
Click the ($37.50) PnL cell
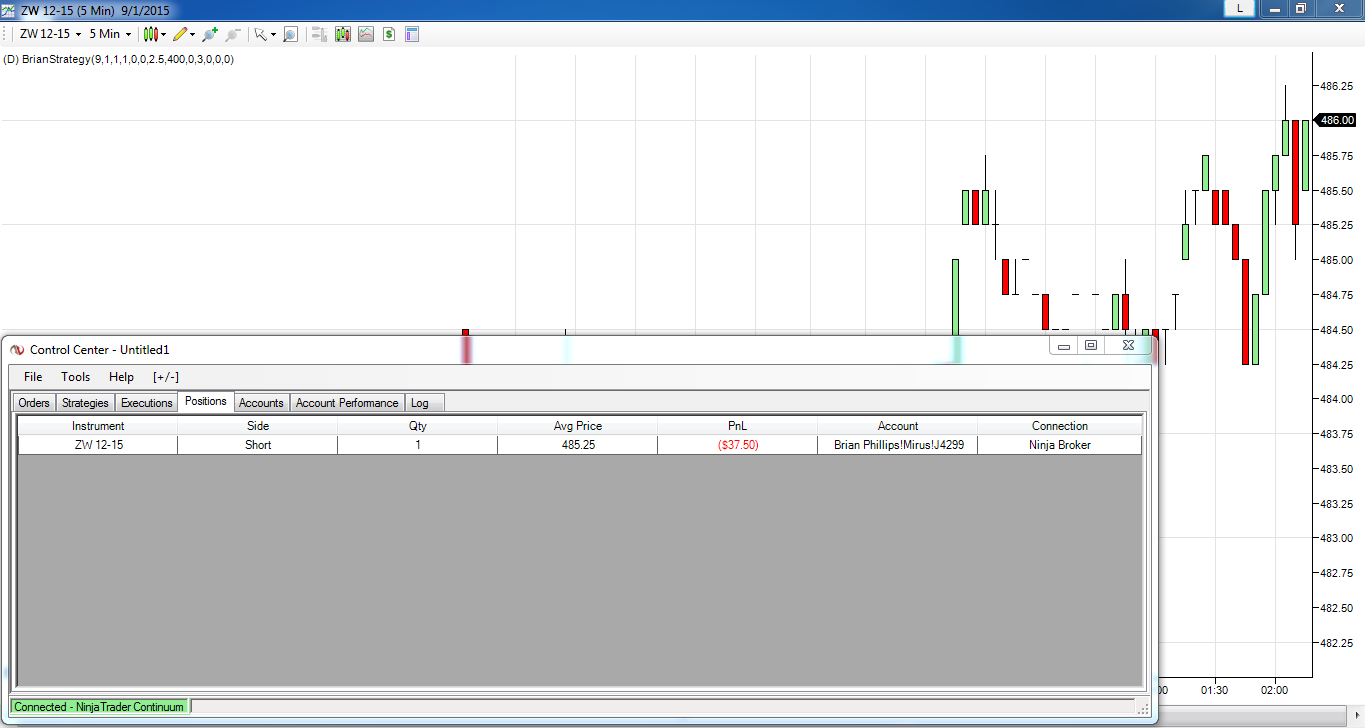tap(738, 445)
